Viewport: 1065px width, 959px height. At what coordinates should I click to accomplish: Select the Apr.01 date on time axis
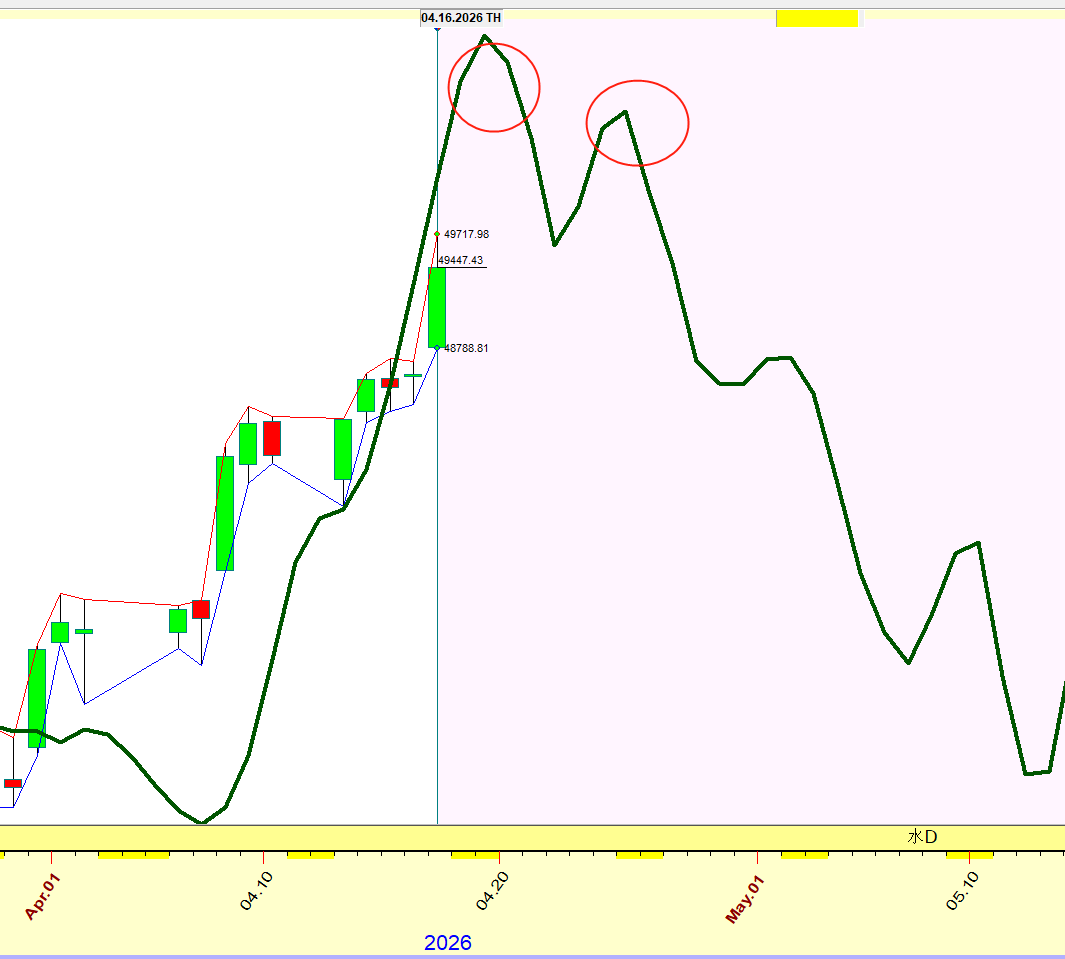[42, 897]
